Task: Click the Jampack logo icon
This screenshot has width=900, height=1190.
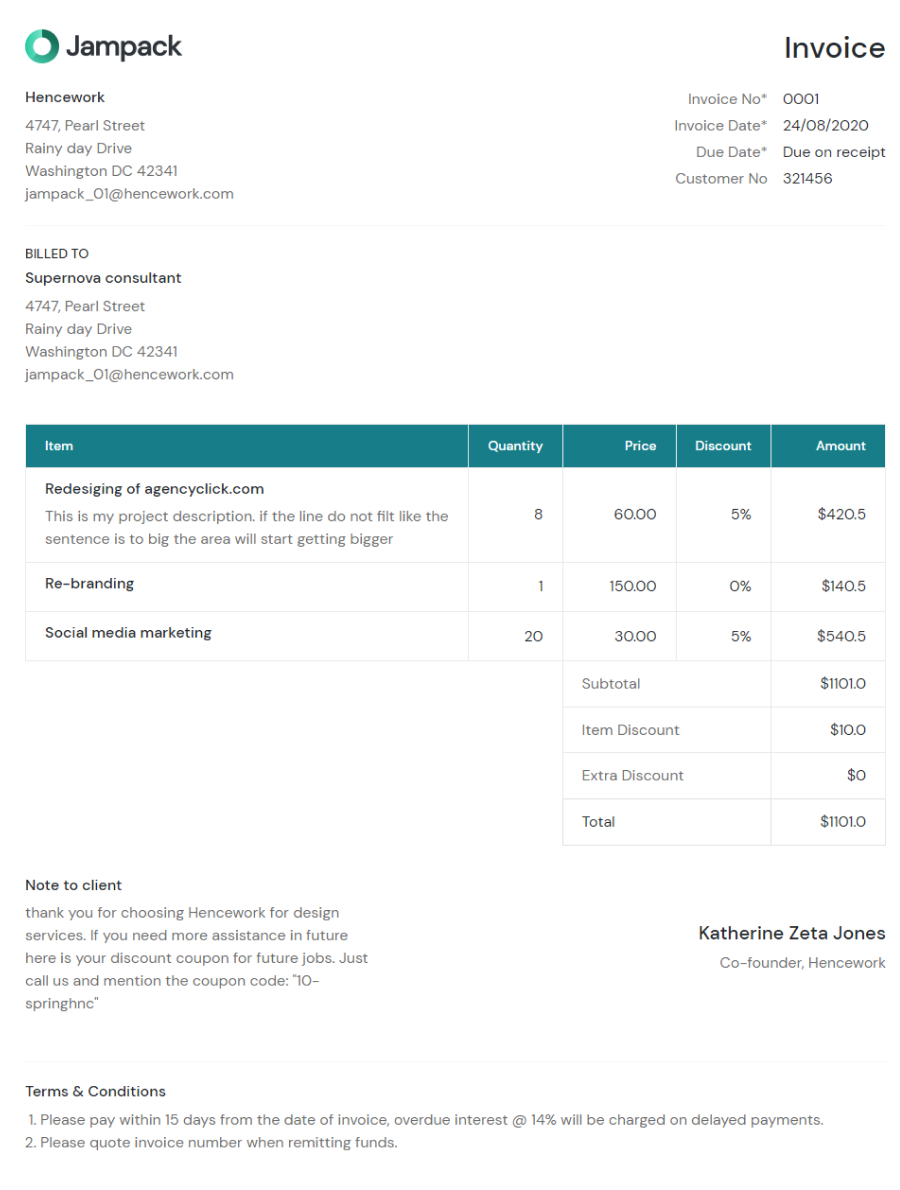Action: coord(42,46)
